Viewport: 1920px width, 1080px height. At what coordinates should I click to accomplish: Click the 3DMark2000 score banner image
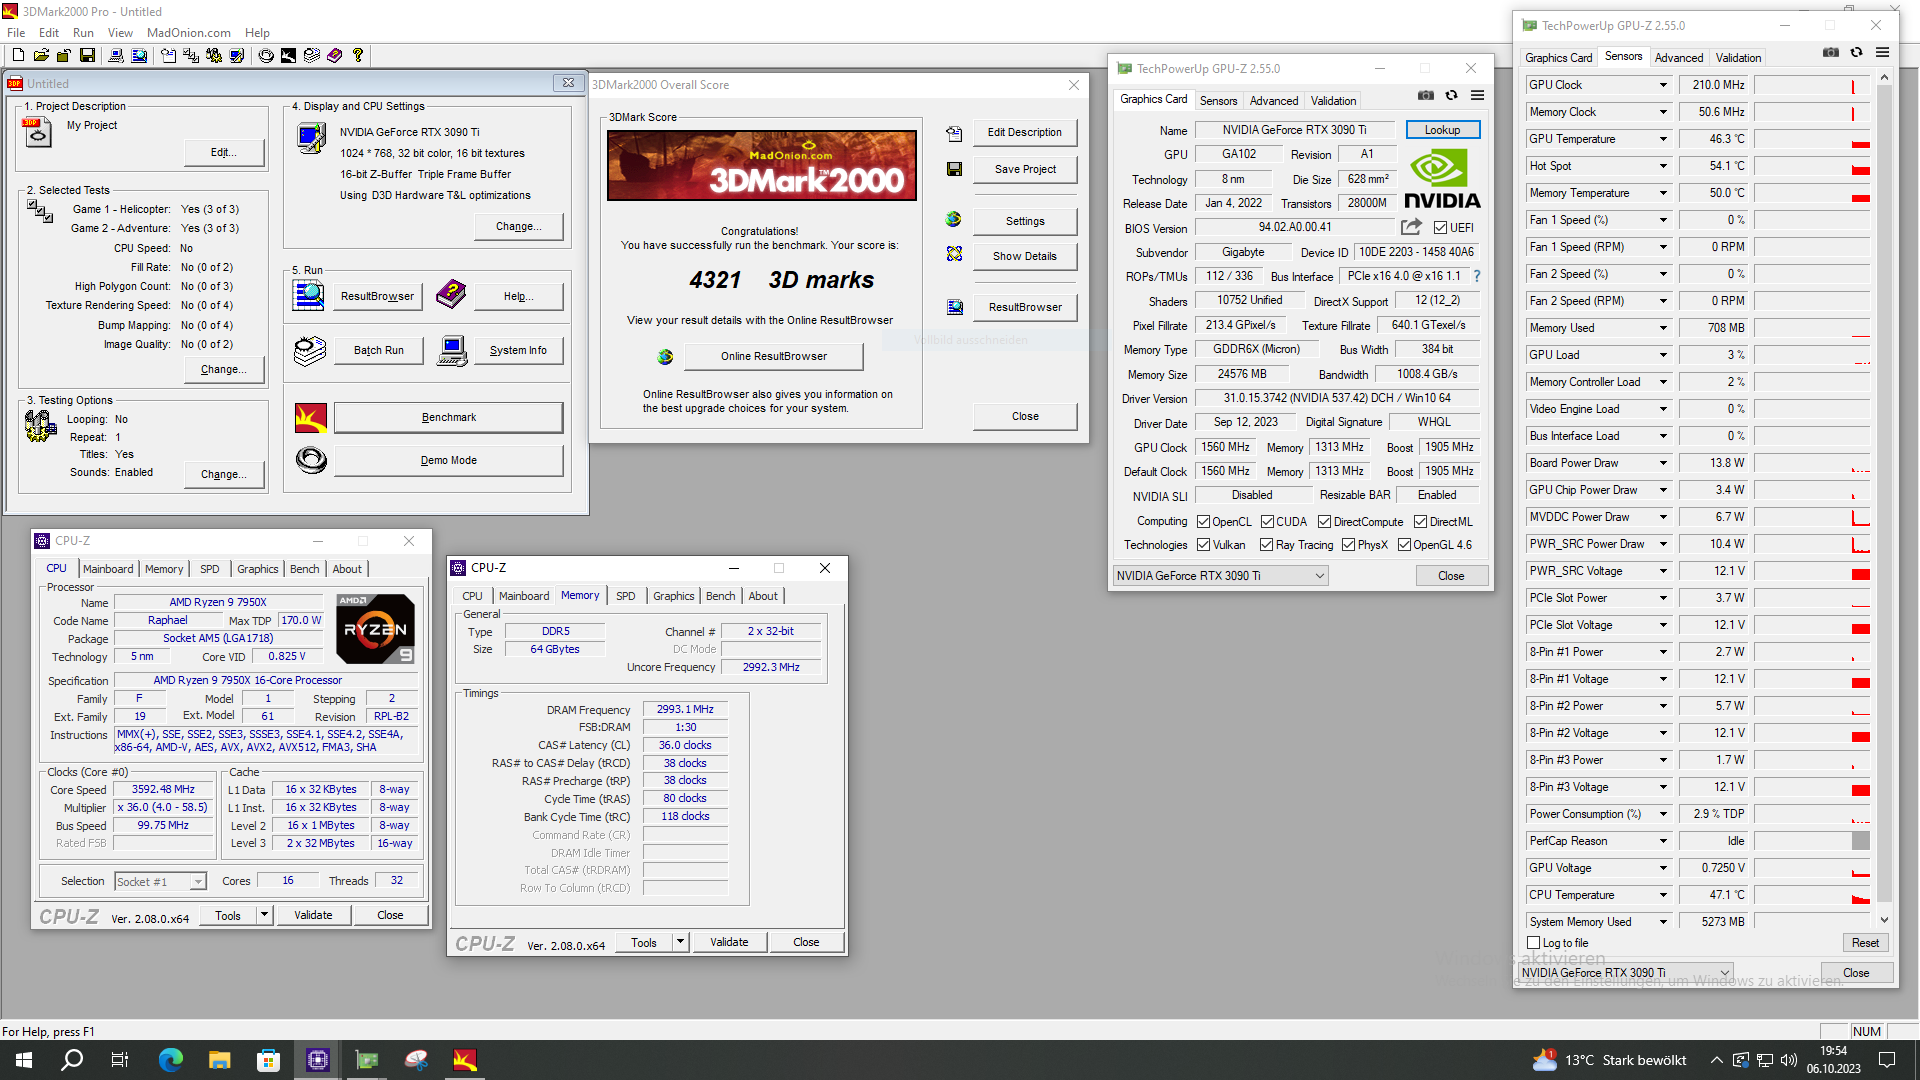point(762,165)
